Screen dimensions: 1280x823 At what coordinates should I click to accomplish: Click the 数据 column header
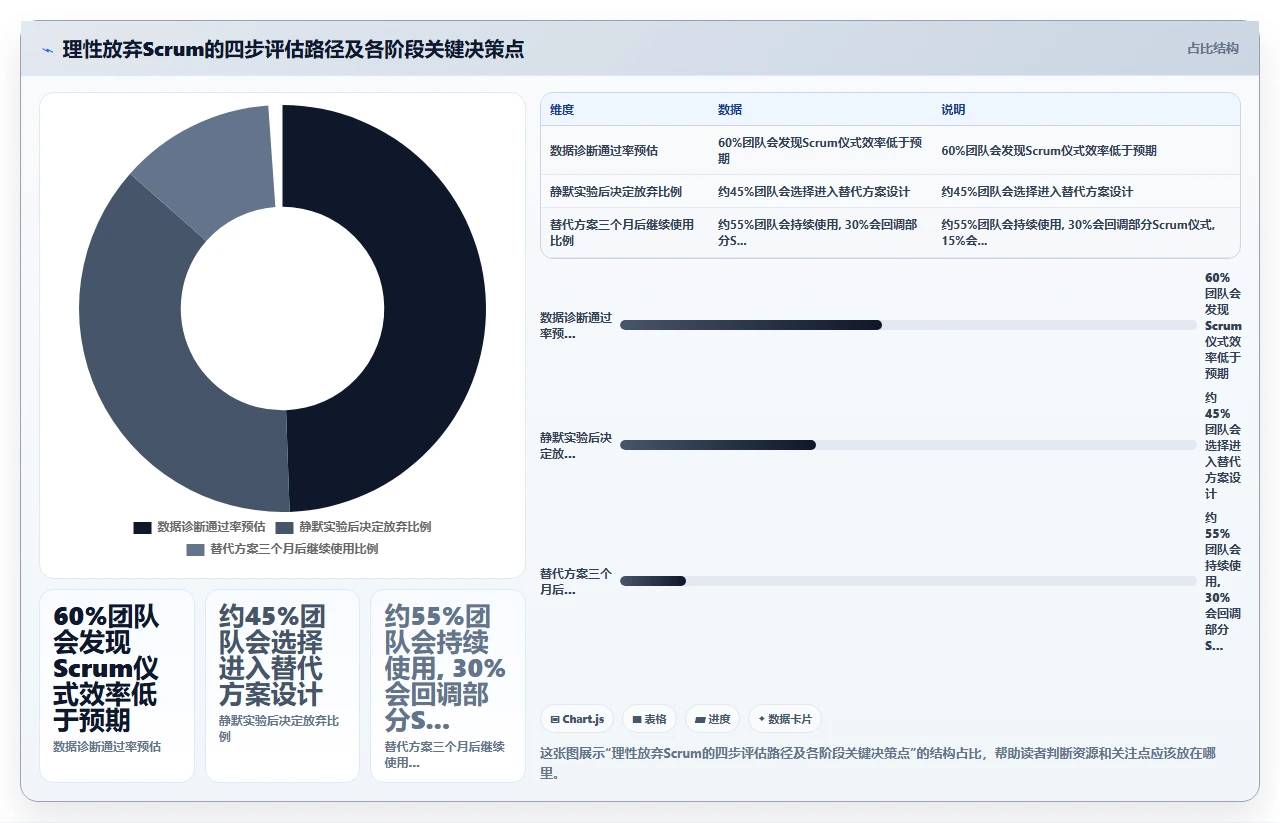[x=730, y=110]
